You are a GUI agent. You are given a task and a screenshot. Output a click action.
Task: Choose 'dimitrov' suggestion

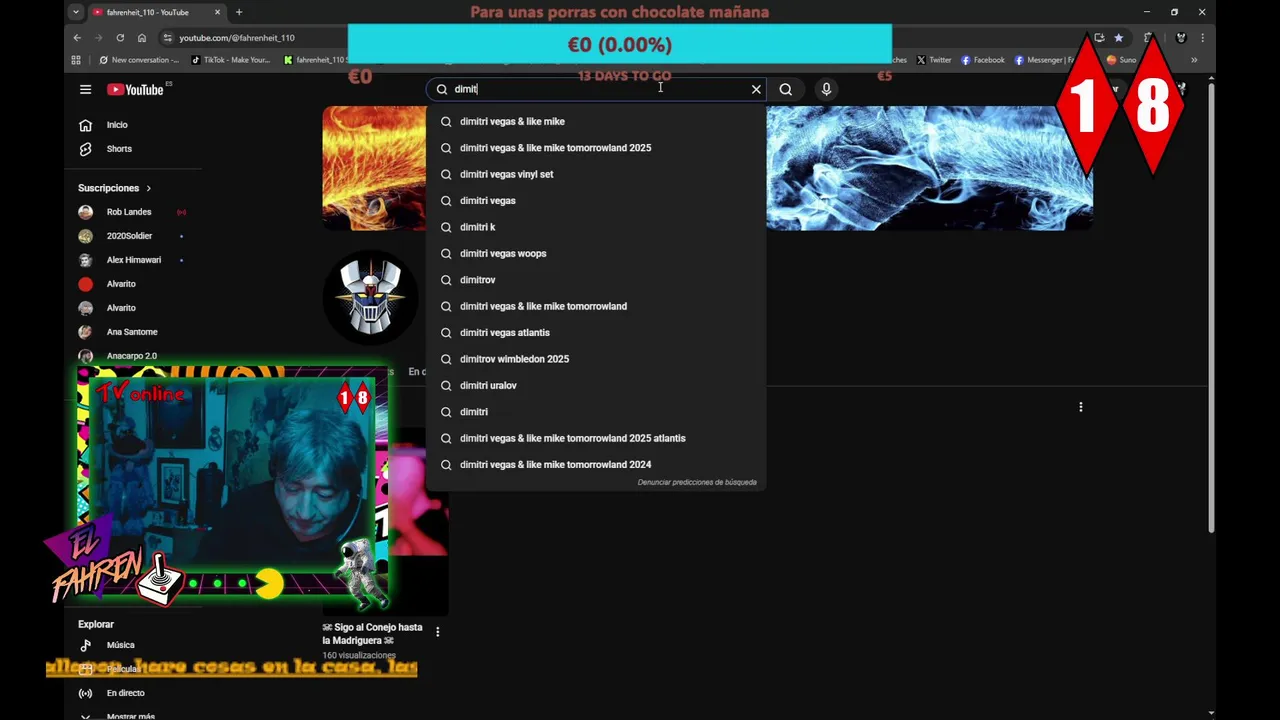[x=596, y=280]
